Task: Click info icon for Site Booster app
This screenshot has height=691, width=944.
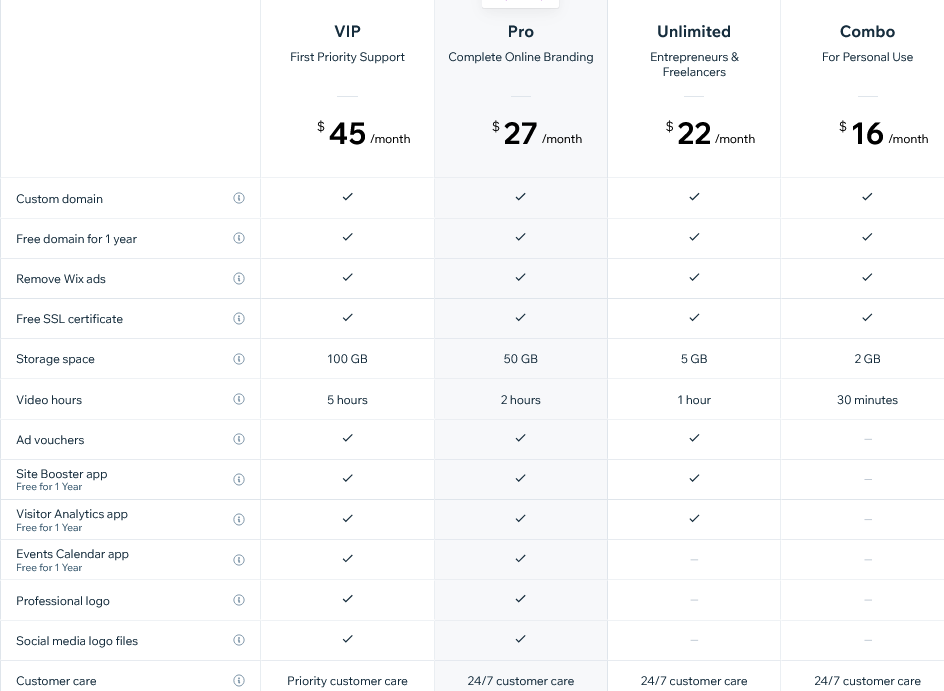Action: point(239,479)
